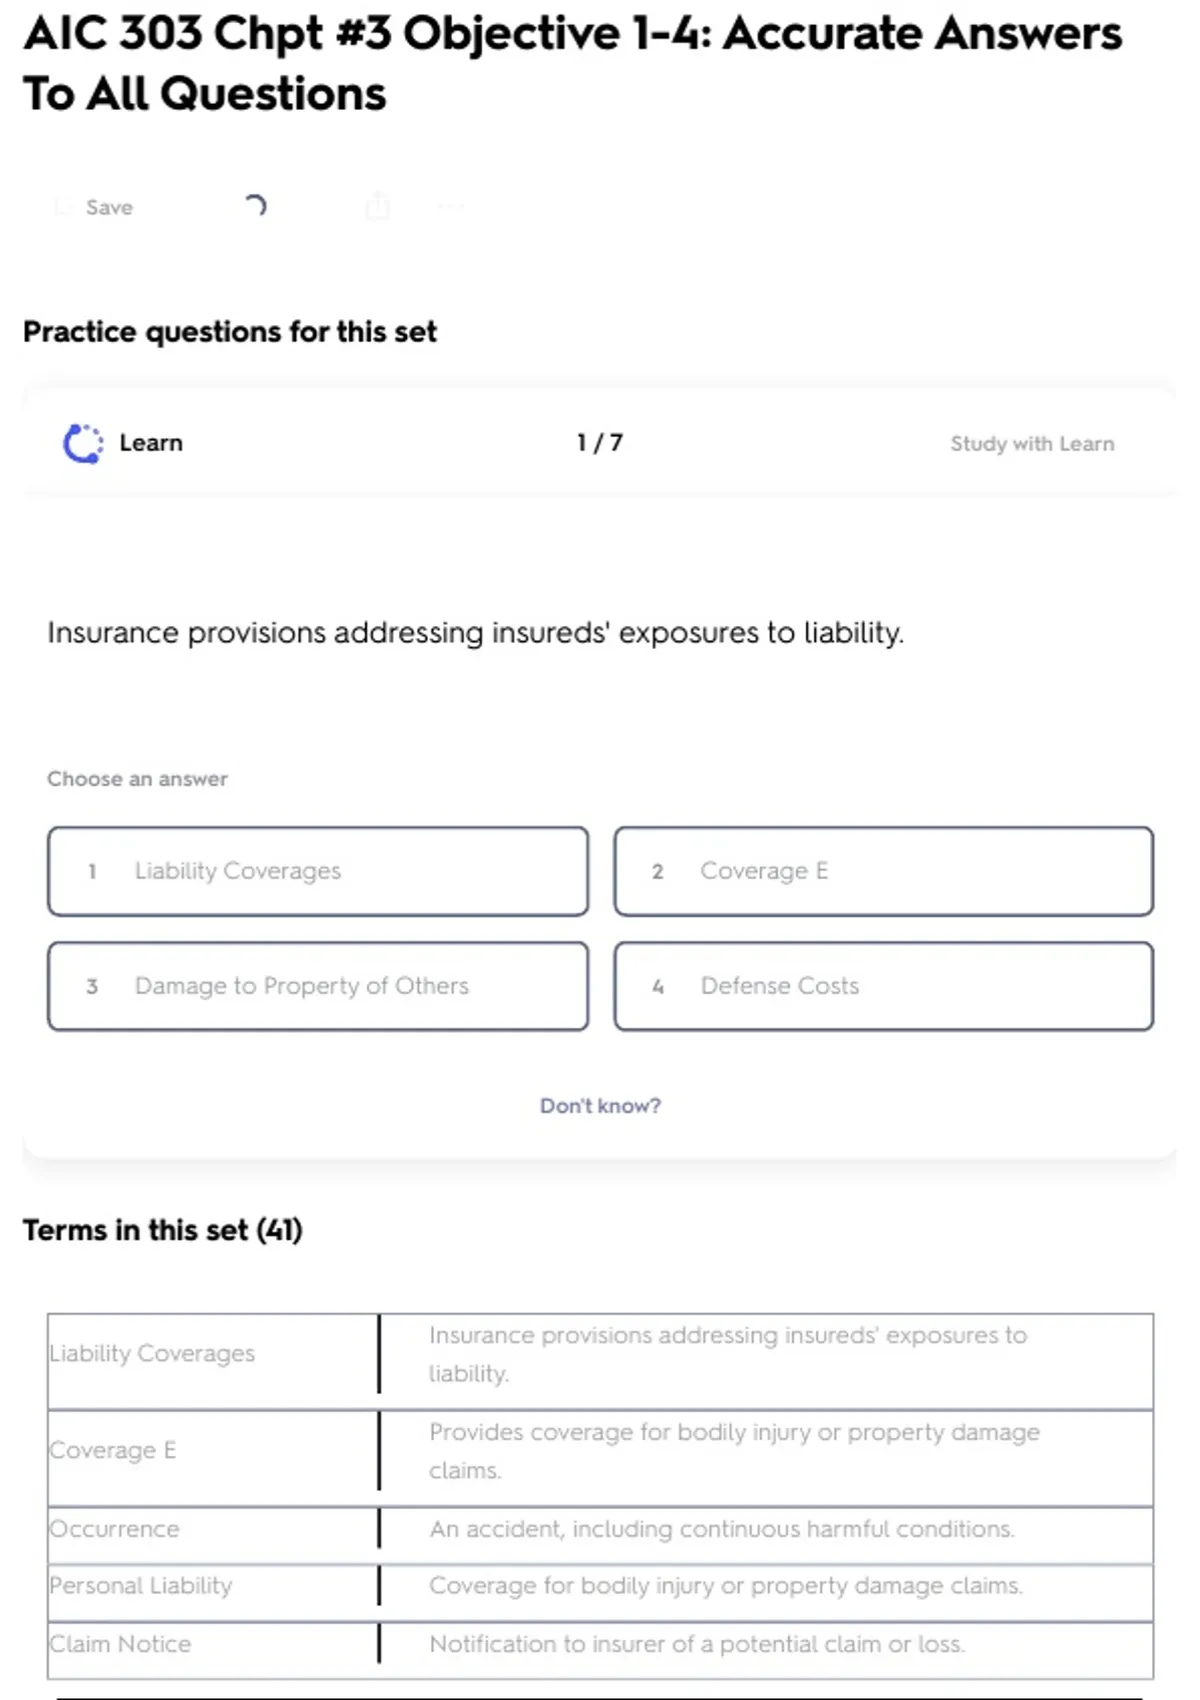The width and height of the screenshot is (1200, 1700).
Task: Pick answer 4 Defense Costs
Action: [x=883, y=986]
